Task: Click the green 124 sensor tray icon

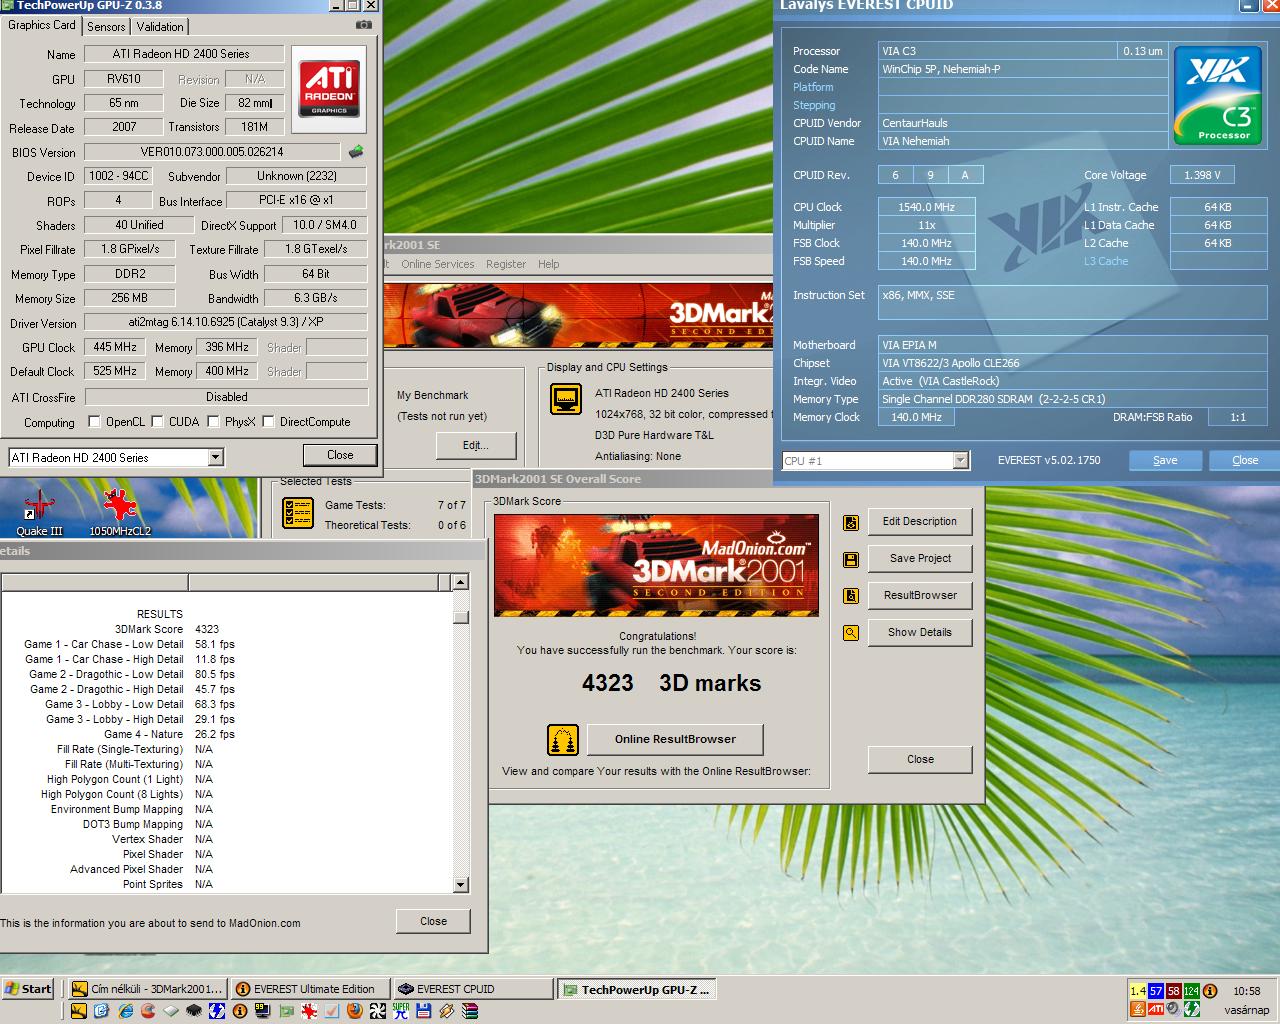Action: point(1192,991)
